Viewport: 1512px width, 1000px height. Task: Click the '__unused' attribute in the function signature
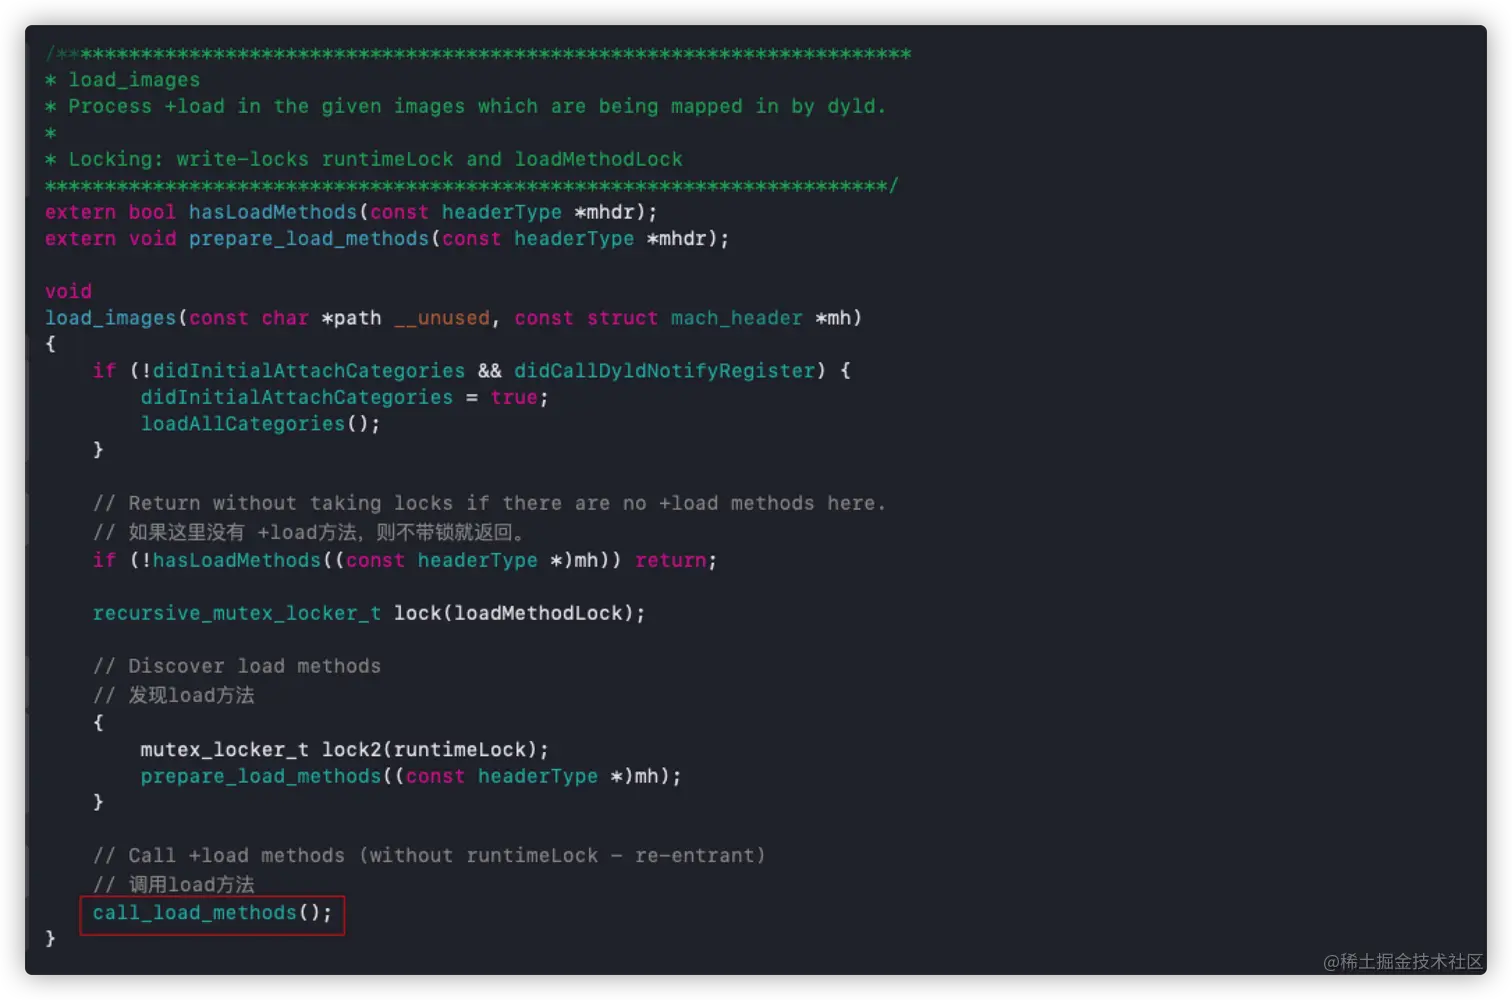(442, 318)
